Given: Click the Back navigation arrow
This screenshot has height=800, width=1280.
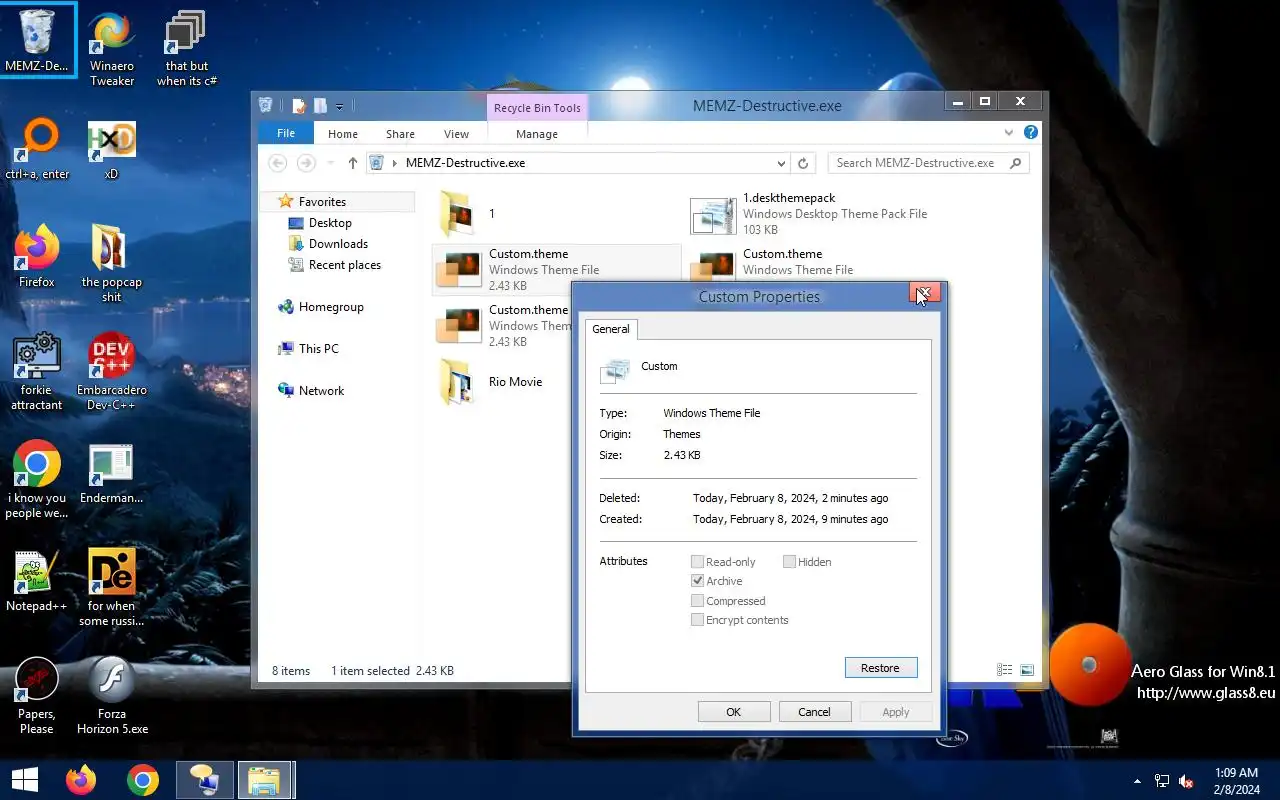Looking at the screenshot, I should pos(278,163).
